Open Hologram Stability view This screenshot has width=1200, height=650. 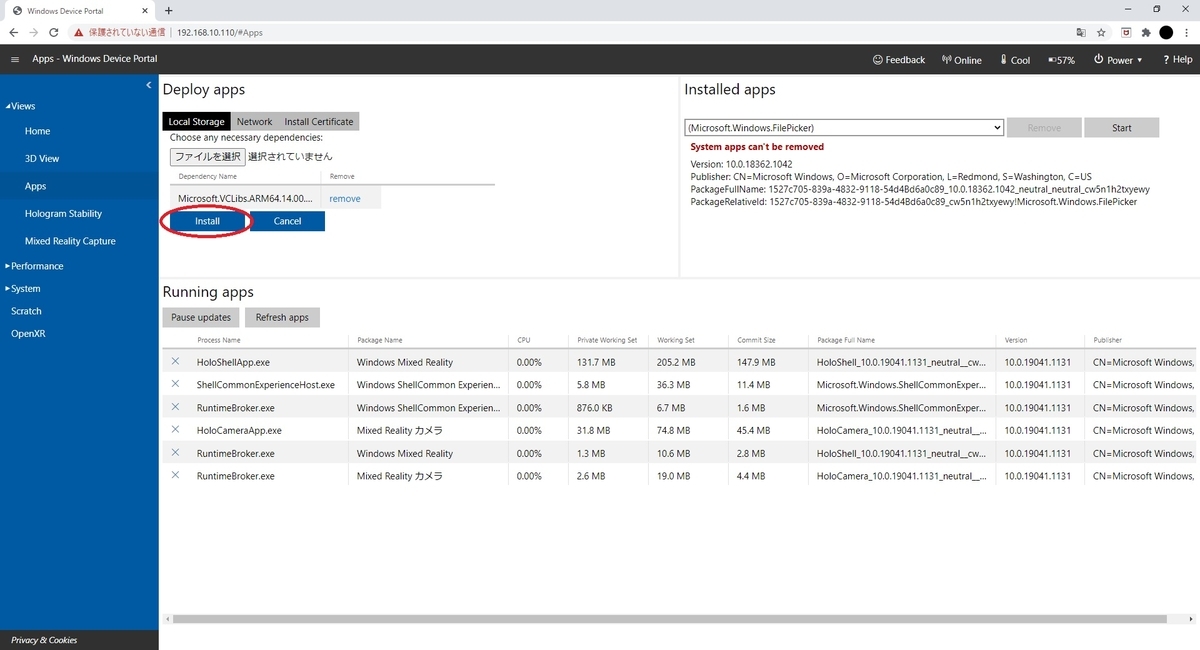point(63,213)
